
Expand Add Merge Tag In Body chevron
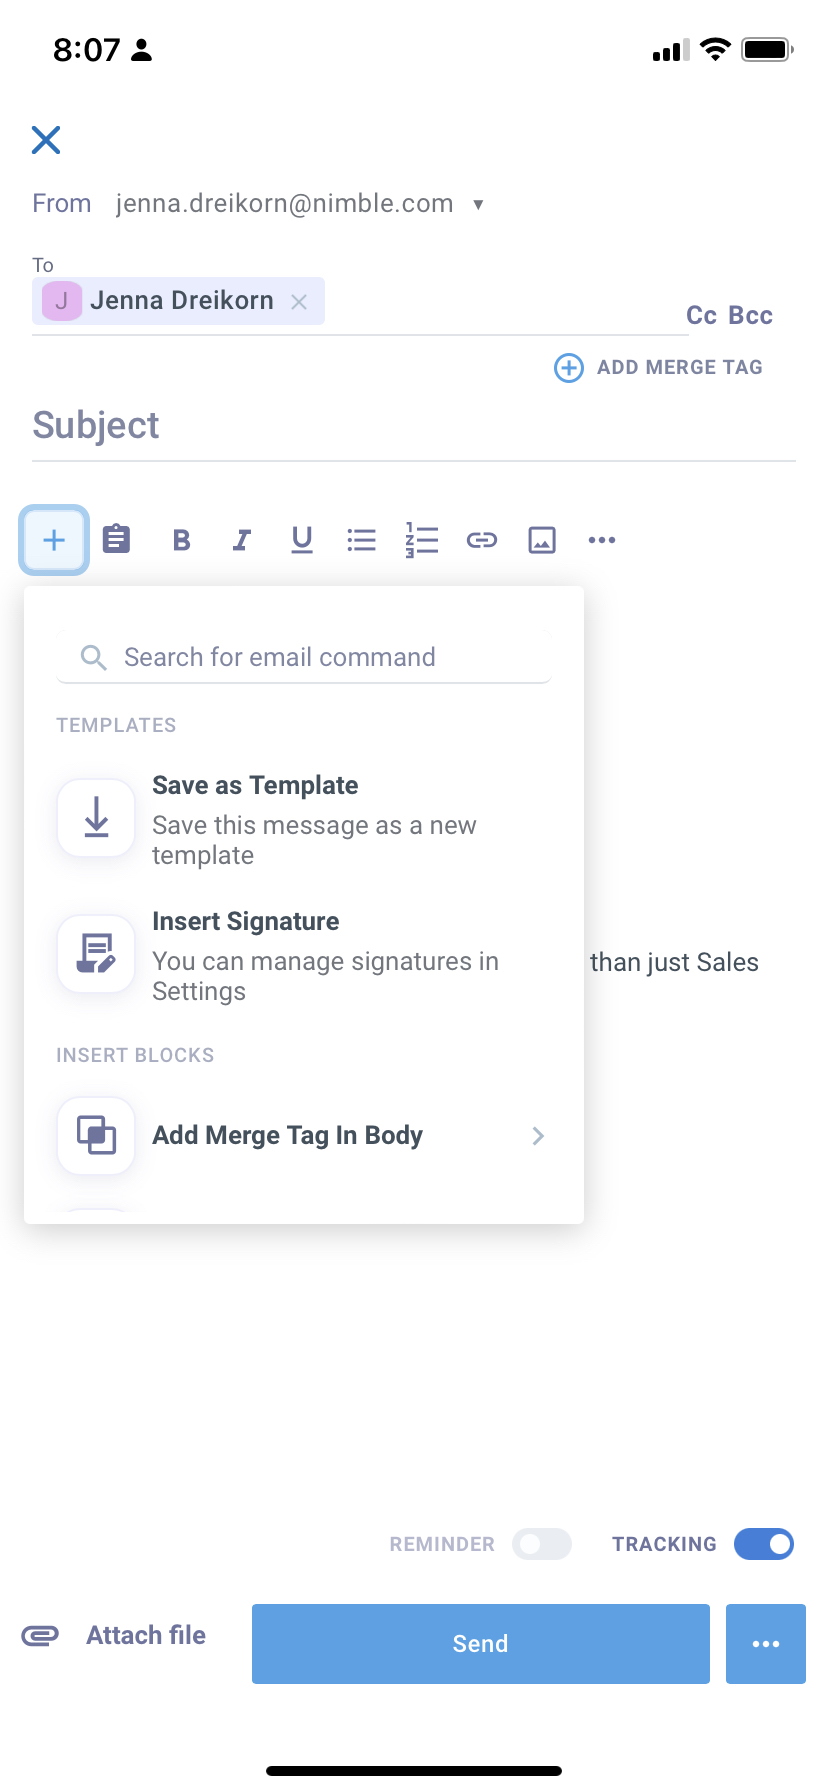pyautogui.click(x=538, y=1136)
